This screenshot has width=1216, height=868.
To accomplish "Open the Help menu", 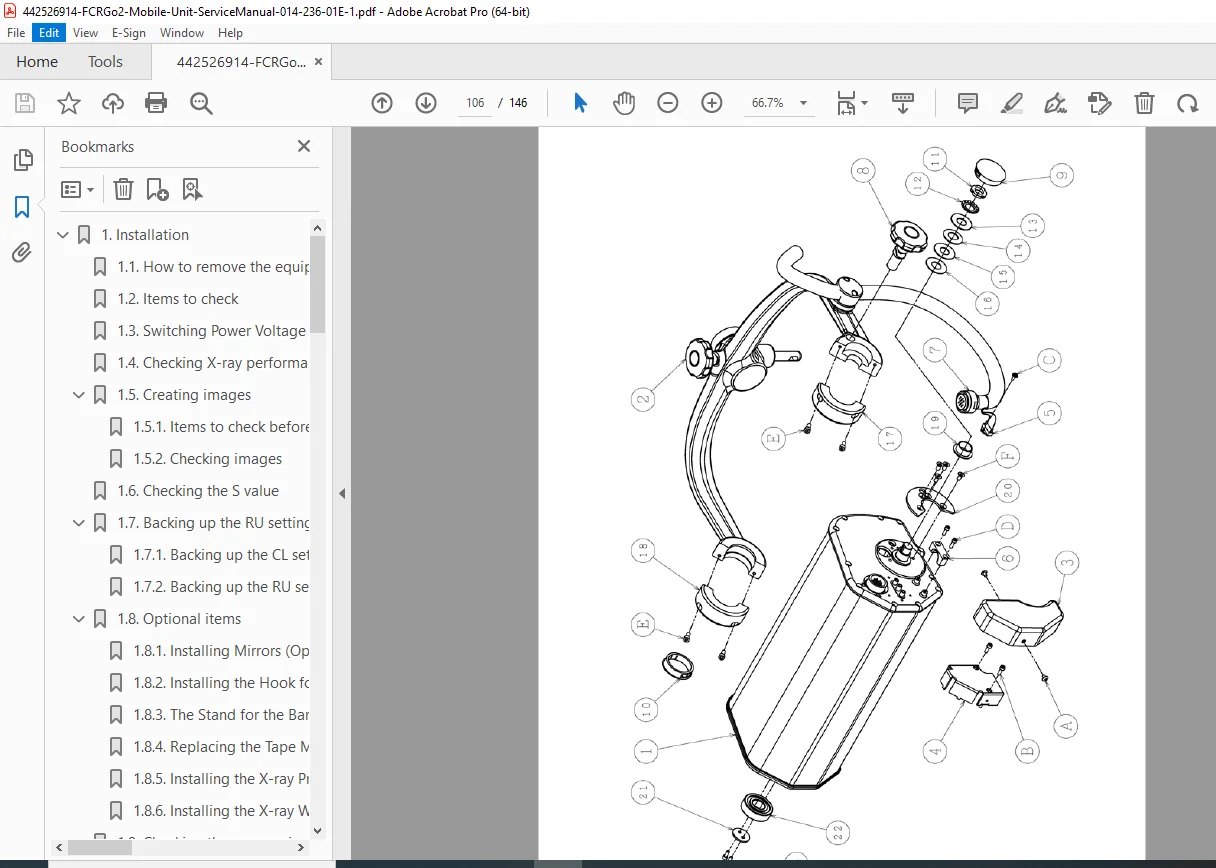I will [231, 33].
